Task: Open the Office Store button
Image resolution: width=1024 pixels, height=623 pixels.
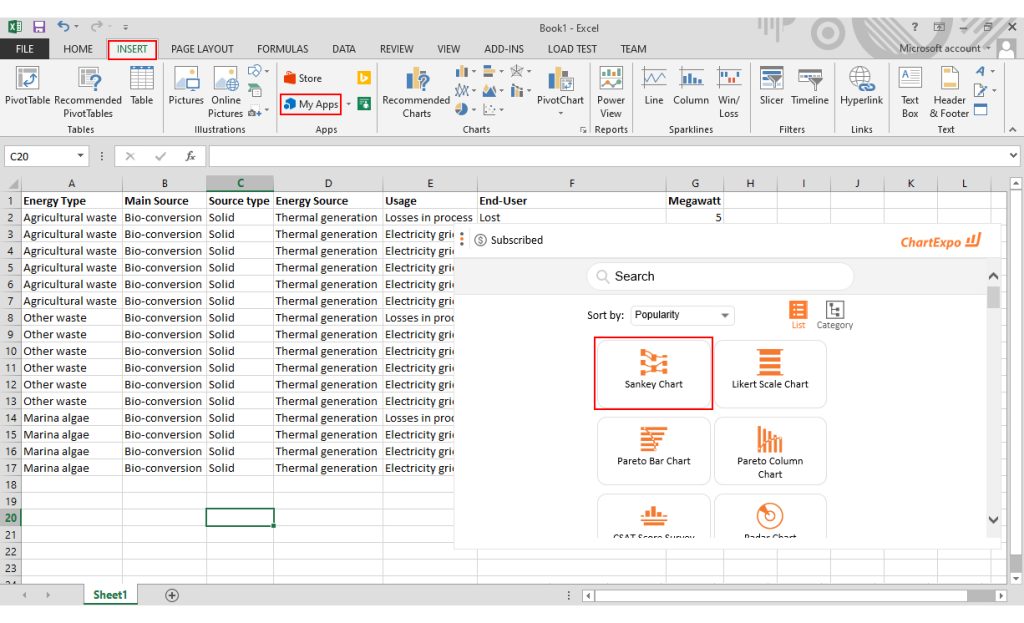Action: (302, 78)
